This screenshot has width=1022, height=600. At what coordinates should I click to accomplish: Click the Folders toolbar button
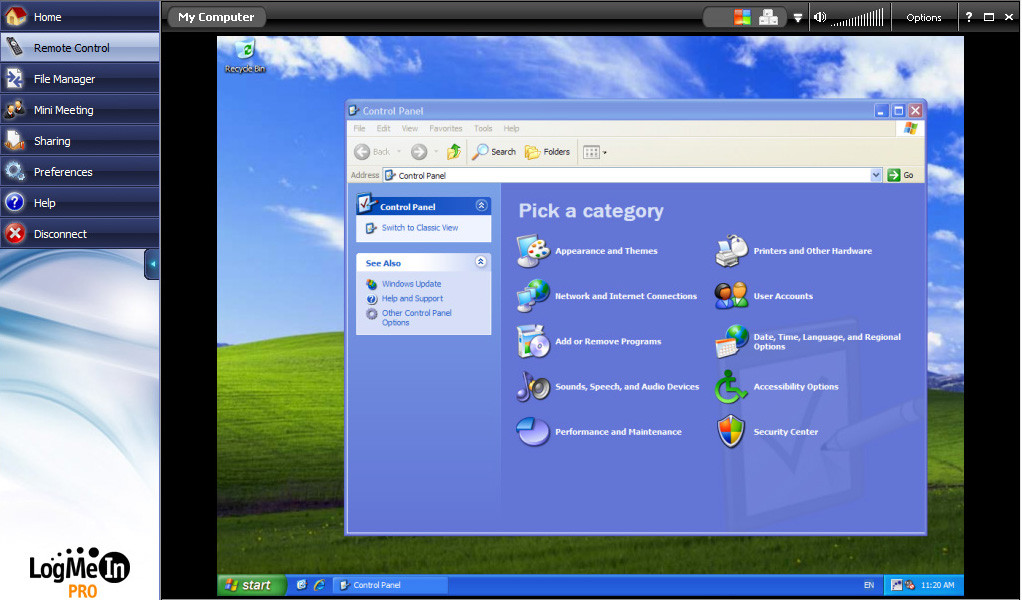(x=548, y=152)
